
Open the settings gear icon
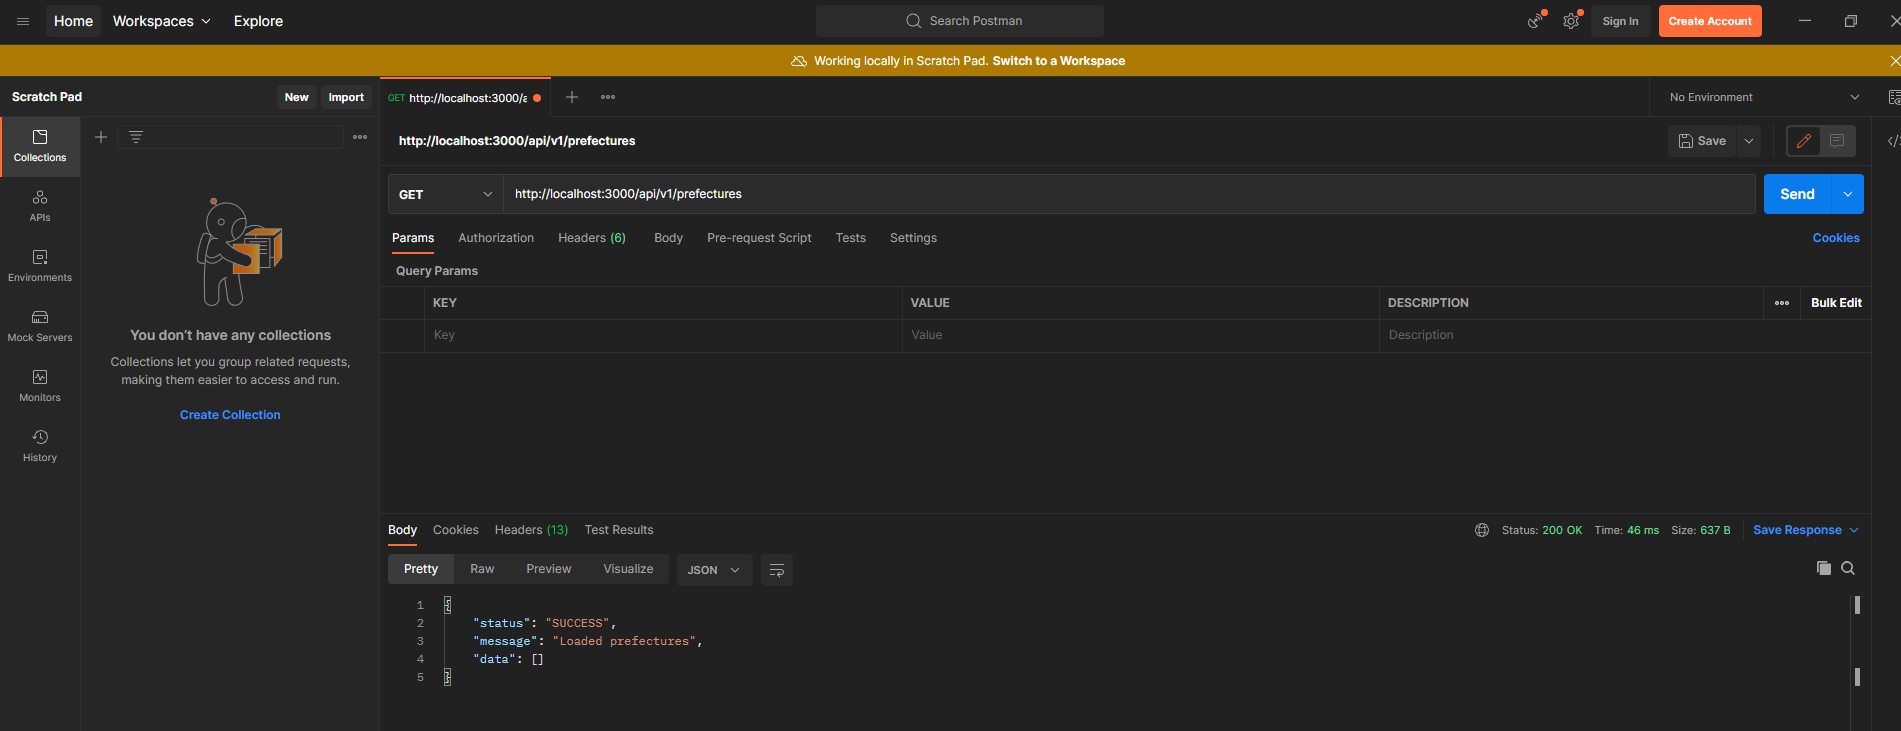(1571, 21)
